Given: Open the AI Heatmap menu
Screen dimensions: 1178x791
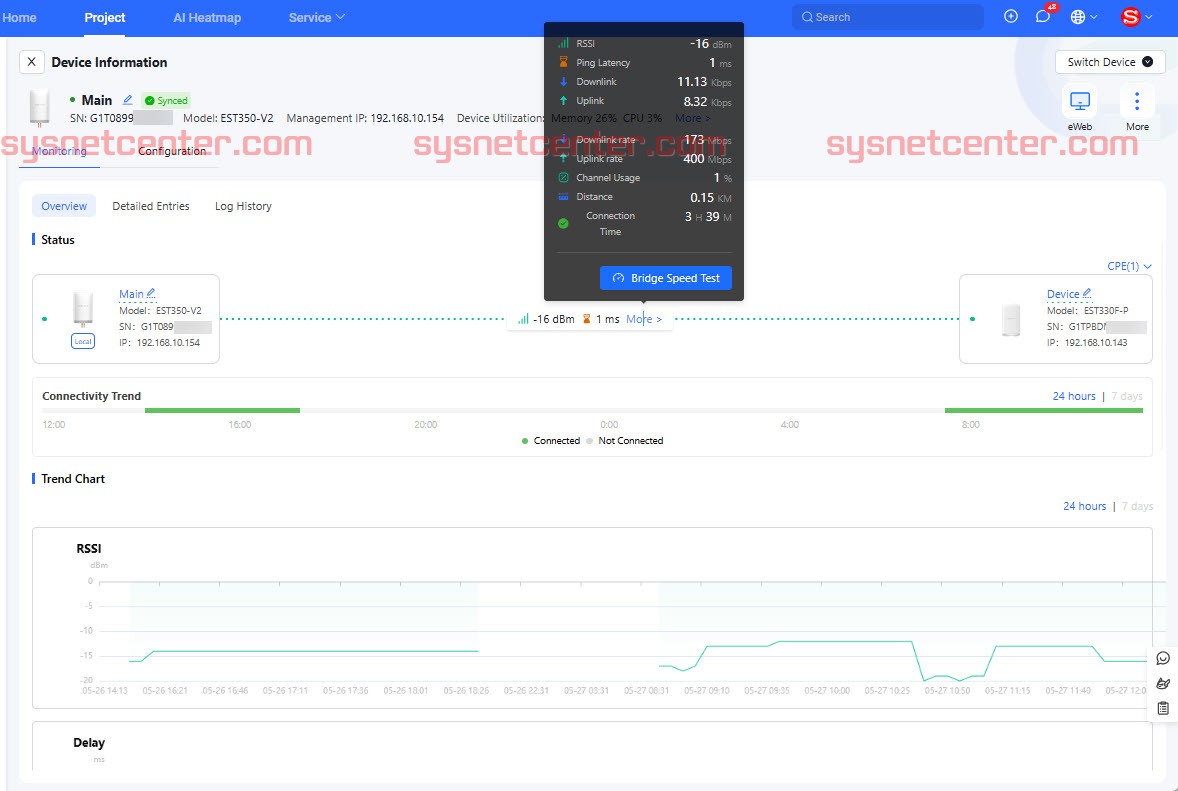Looking at the screenshot, I should [x=207, y=17].
